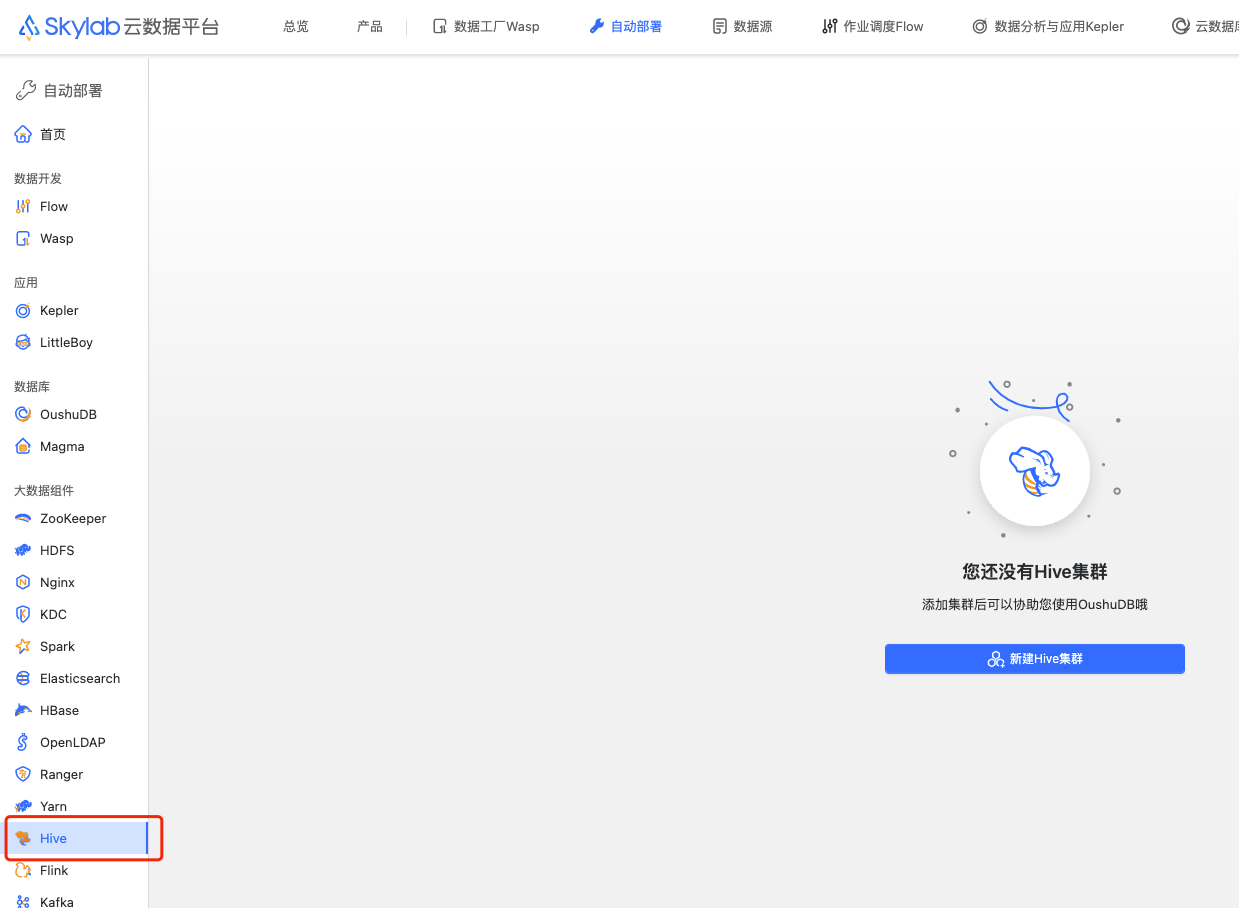Viewport: 1239px width, 908px height.
Task: Open the Yarn icon
Action: (x=23, y=806)
